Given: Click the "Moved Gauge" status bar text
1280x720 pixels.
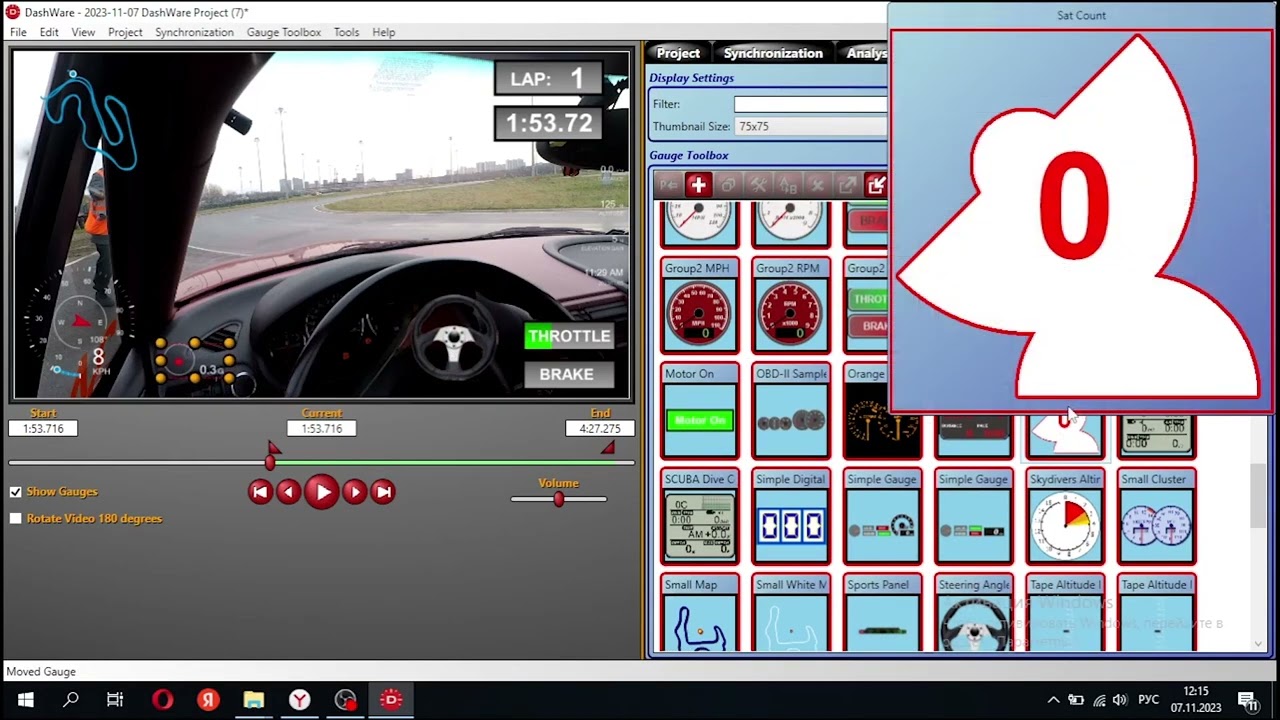Looking at the screenshot, I should 41,672.
